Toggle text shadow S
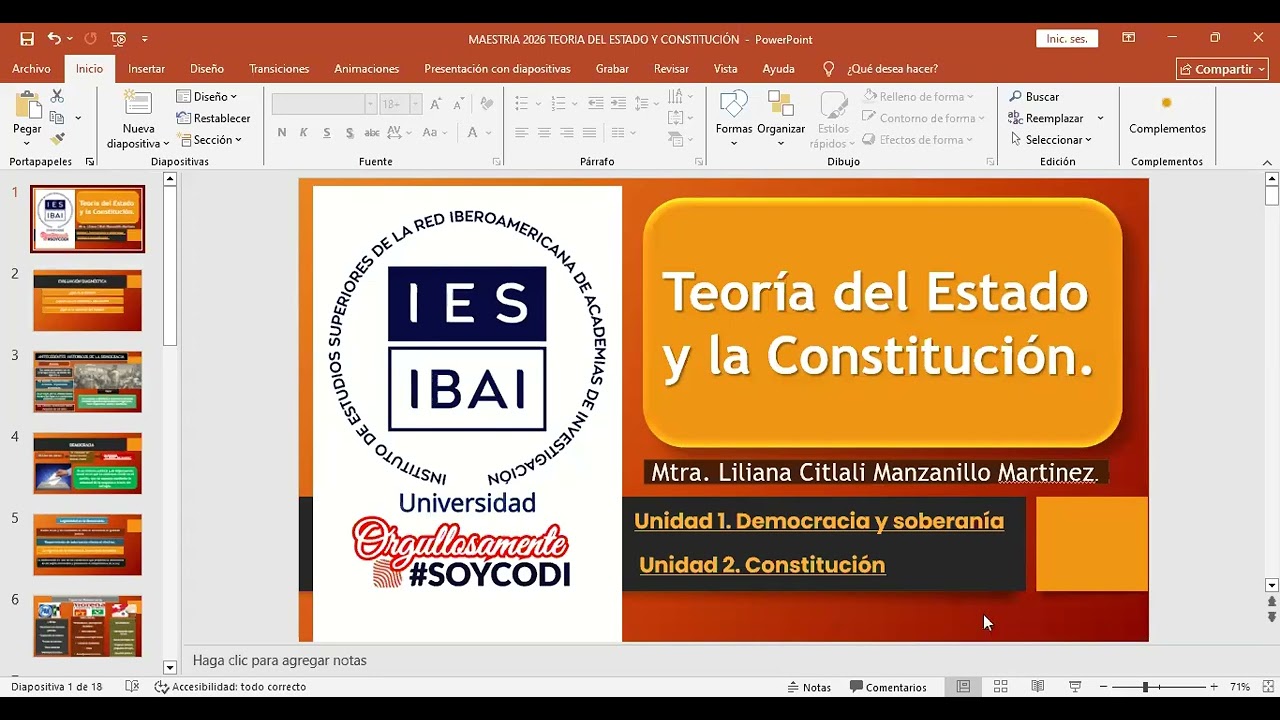Image resolution: width=1280 pixels, height=720 pixels. tap(349, 132)
